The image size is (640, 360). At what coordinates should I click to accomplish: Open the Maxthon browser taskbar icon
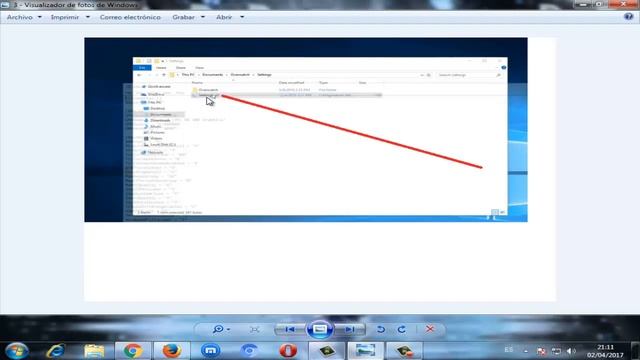click(210, 351)
